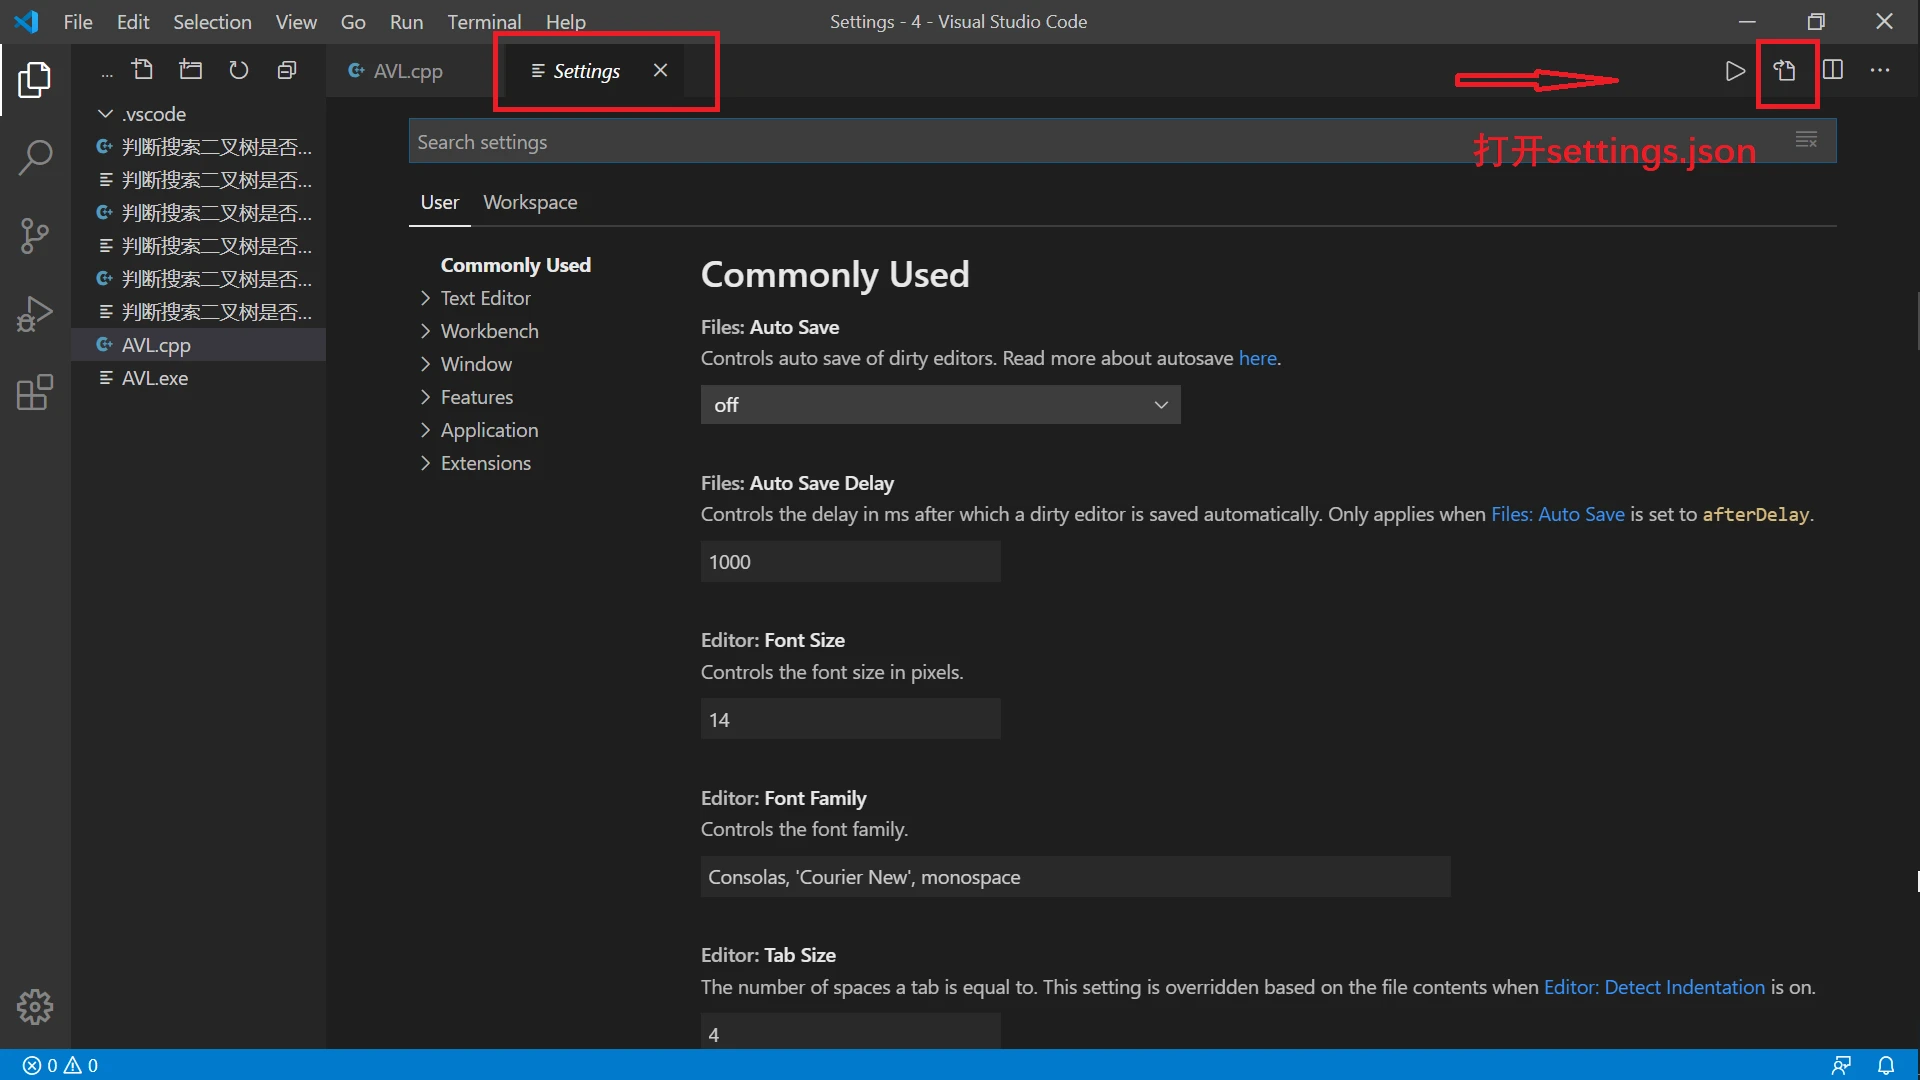Open the Terminal menu

click(484, 21)
